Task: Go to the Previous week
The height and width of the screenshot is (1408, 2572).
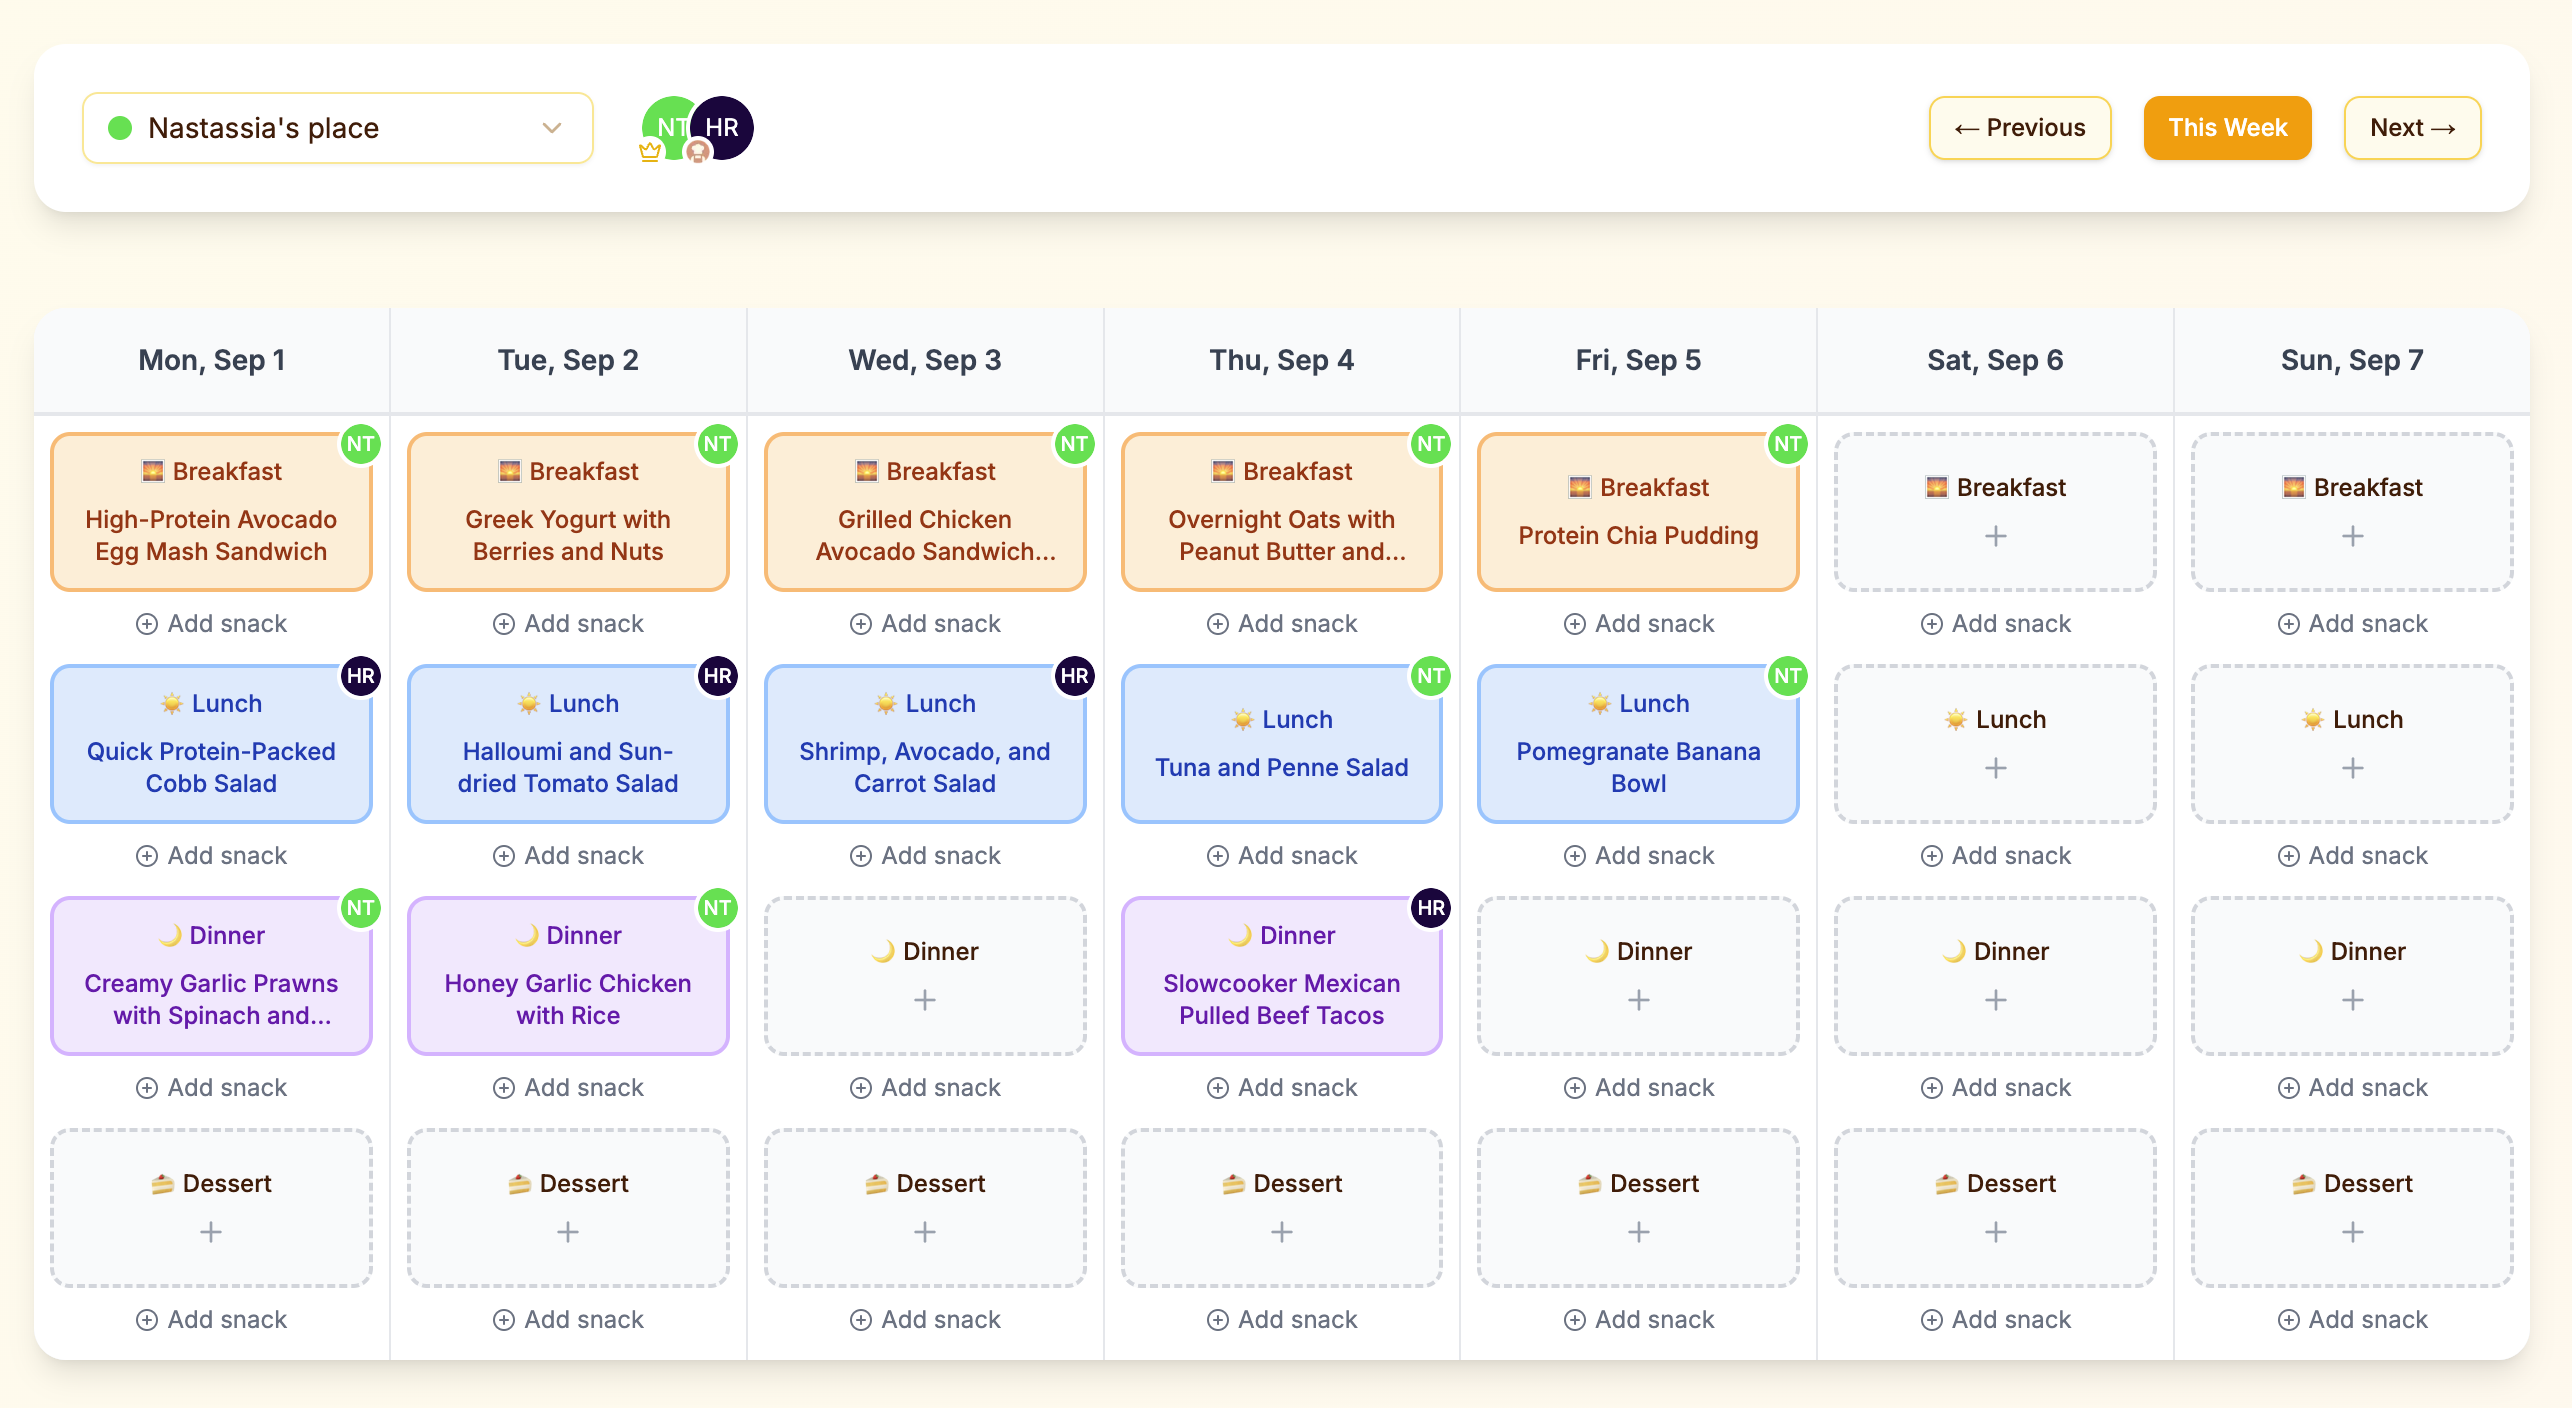Action: pyautogui.click(x=2019, y=128)
